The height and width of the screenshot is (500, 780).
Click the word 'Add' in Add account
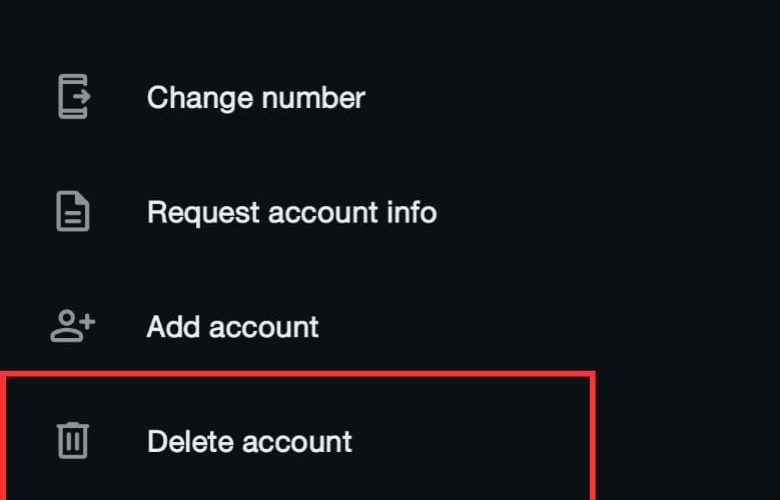[170, 327]
